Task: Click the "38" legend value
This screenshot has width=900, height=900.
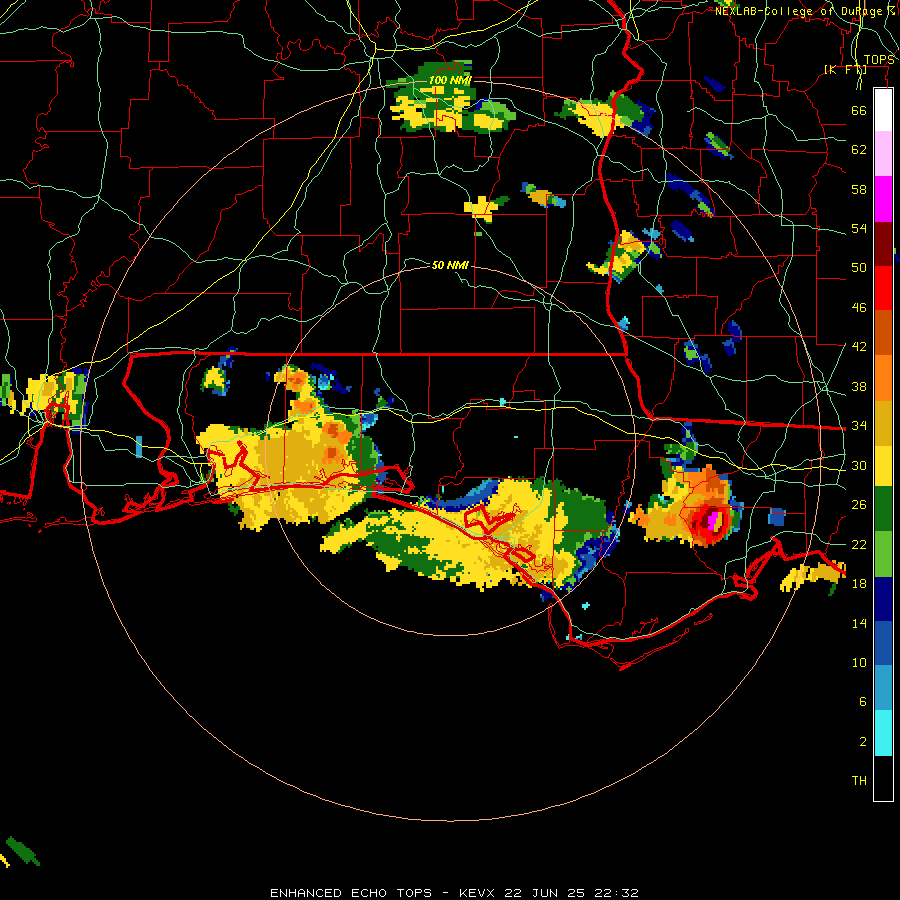Action: tap(859, 386)
